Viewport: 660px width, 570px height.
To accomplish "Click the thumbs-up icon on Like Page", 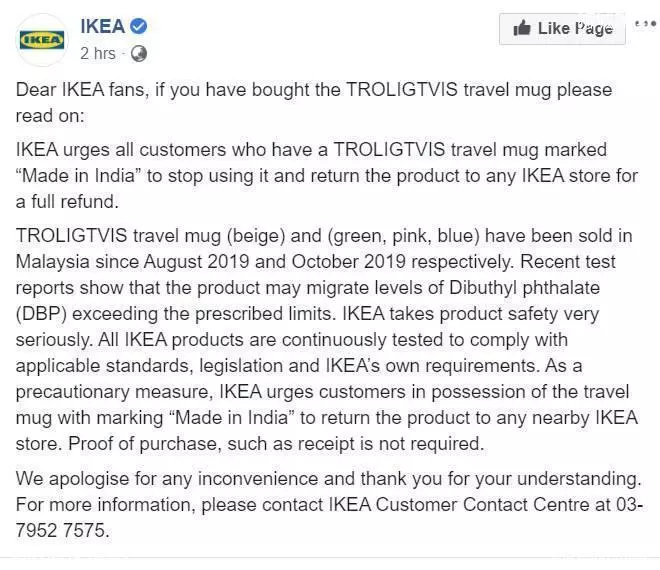I will (522, 28).
